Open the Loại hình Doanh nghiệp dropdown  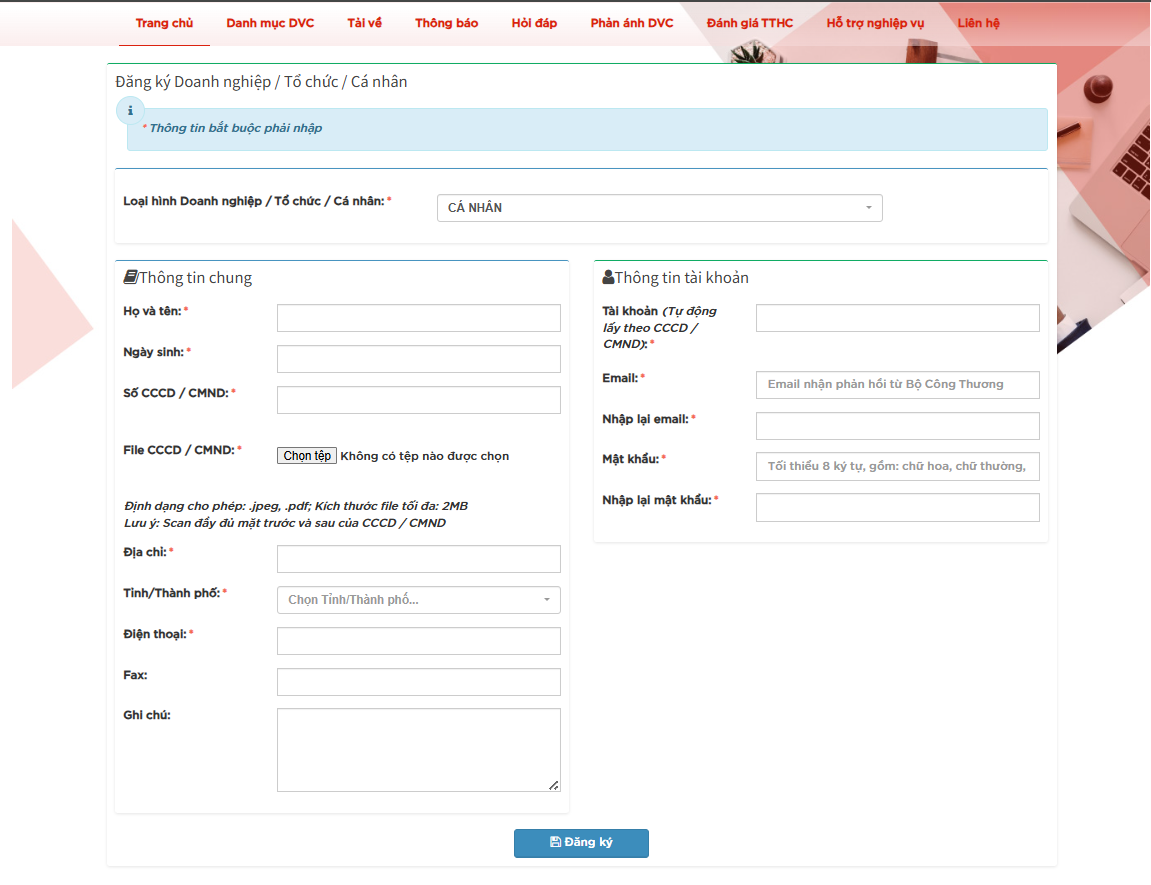(659, 208)
